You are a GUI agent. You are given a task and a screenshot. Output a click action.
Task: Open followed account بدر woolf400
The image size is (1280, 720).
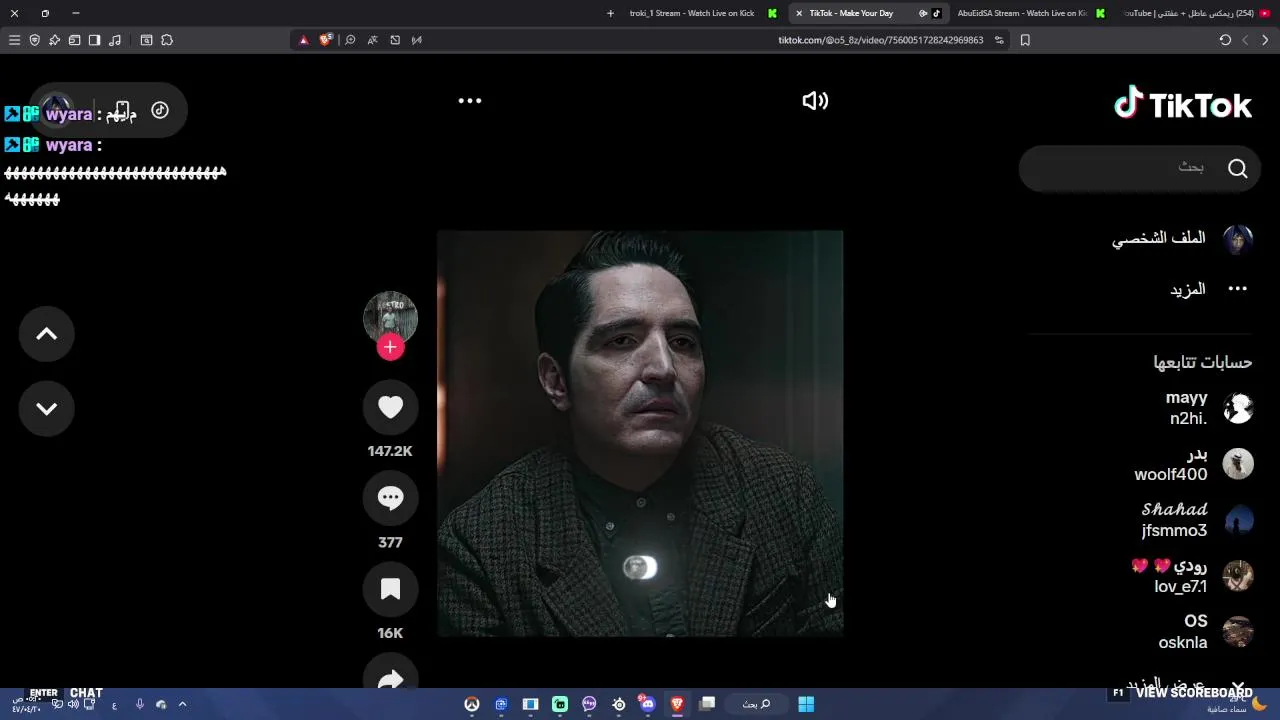tap(1193, 464)
